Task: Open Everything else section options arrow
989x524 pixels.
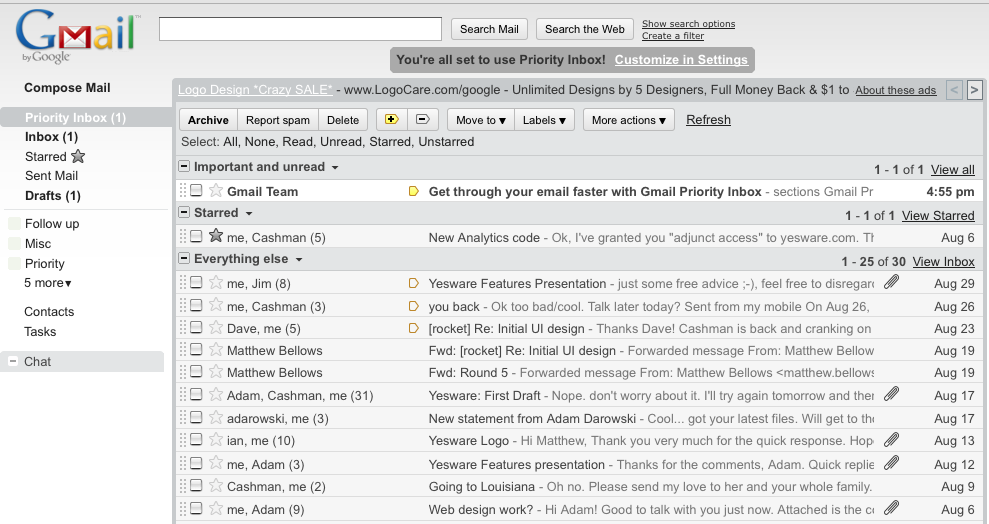Action: [299, 260]
